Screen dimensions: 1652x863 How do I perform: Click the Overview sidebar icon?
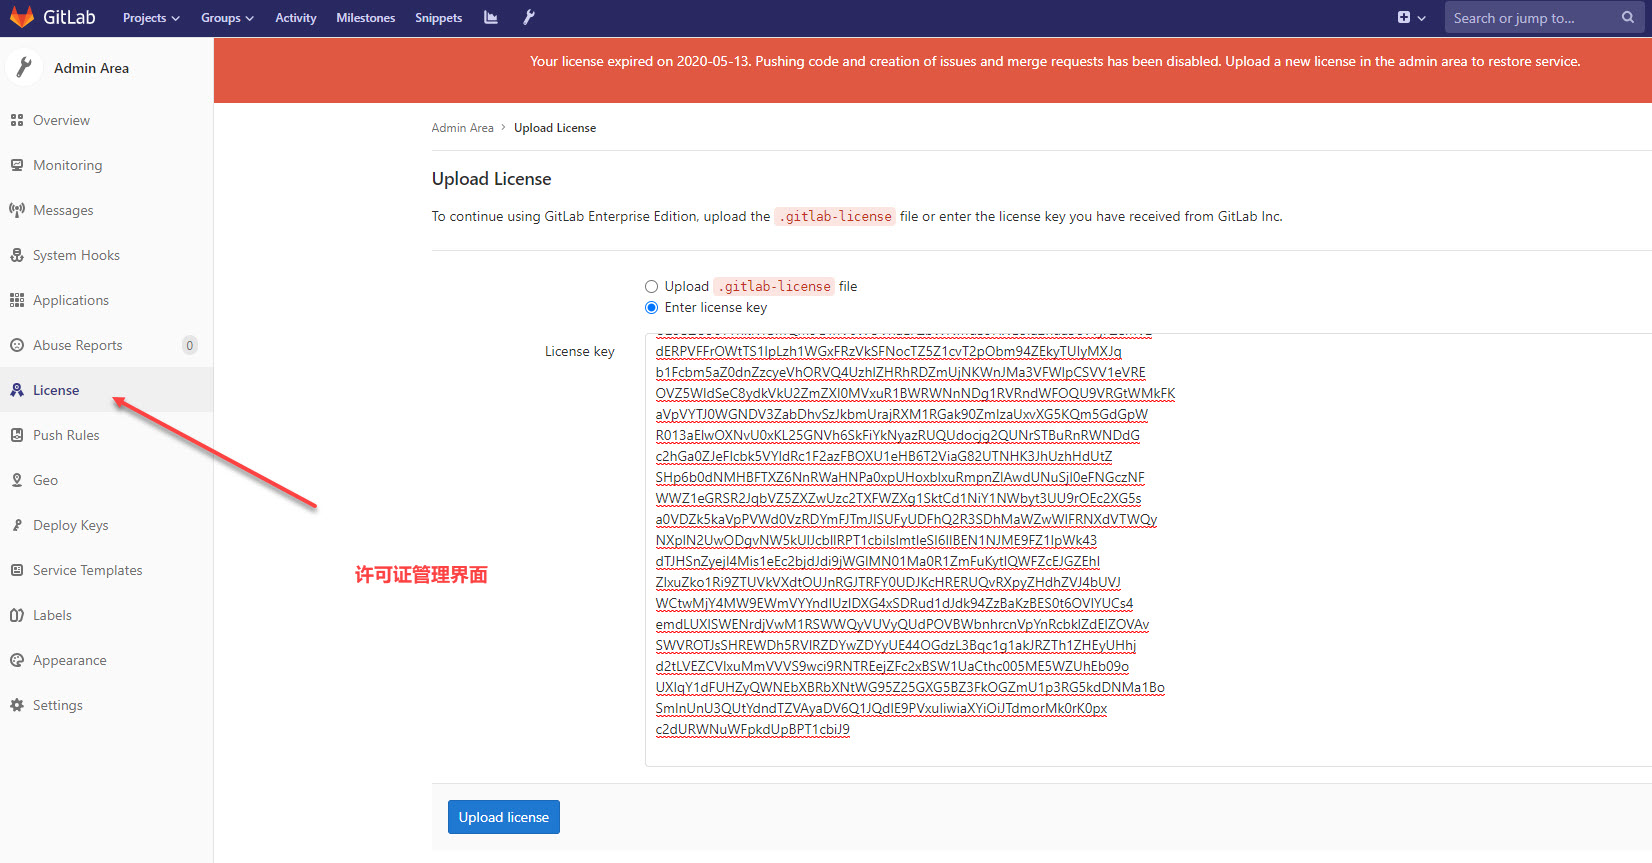(17, 120)
